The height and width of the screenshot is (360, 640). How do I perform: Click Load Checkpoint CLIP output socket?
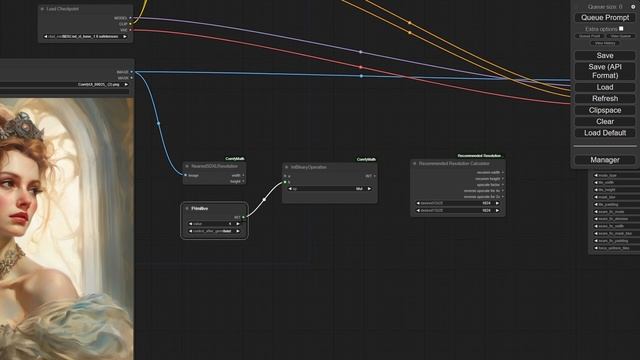click(x=131, y=24)
